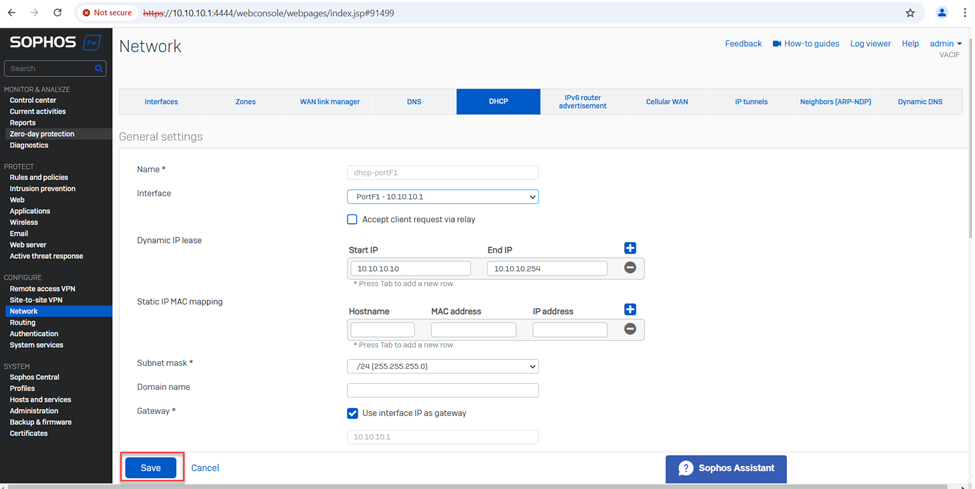Open the Interface dropdown PortF1
This screenshot has height=489, width=975.
coord(442,197)
